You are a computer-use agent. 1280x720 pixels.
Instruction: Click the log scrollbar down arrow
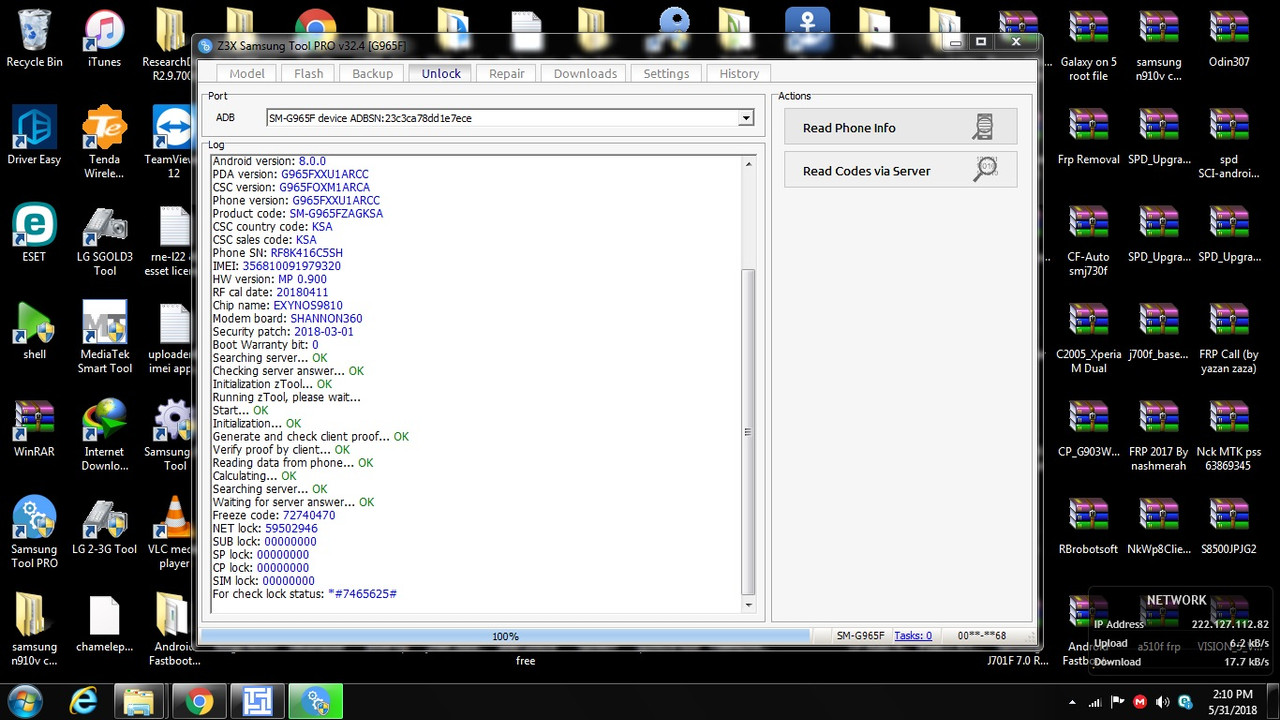[748, 604]
